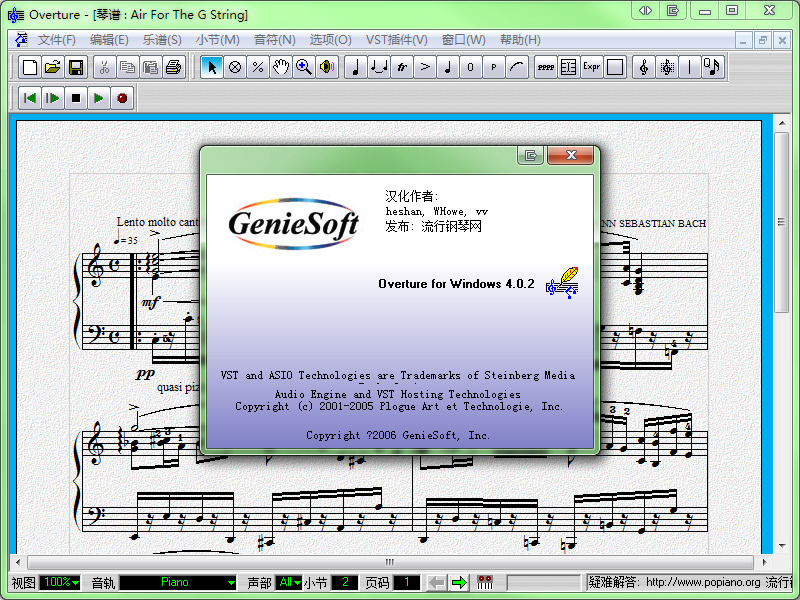This screenshot has height=600, width=800.
Task: Click the 'Overture for Windows 4.0.2' version text
Action: pyautogui.click(x=456, y=284)
